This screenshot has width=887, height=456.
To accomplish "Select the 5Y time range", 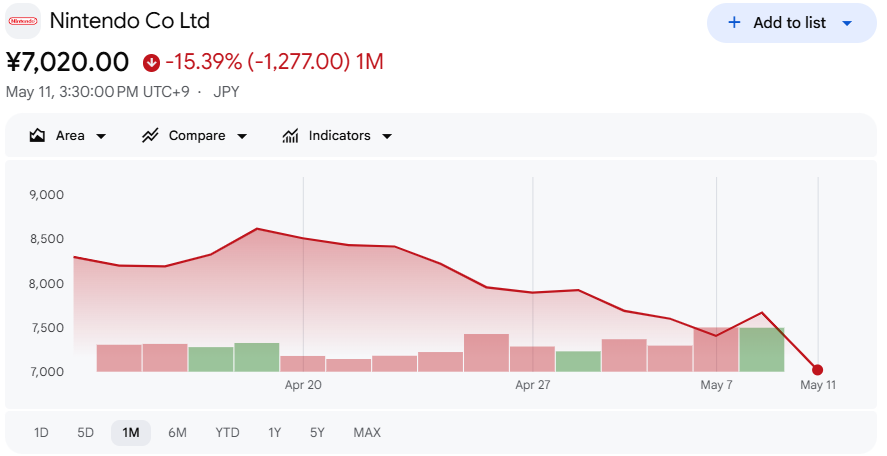I will (317, 433).
